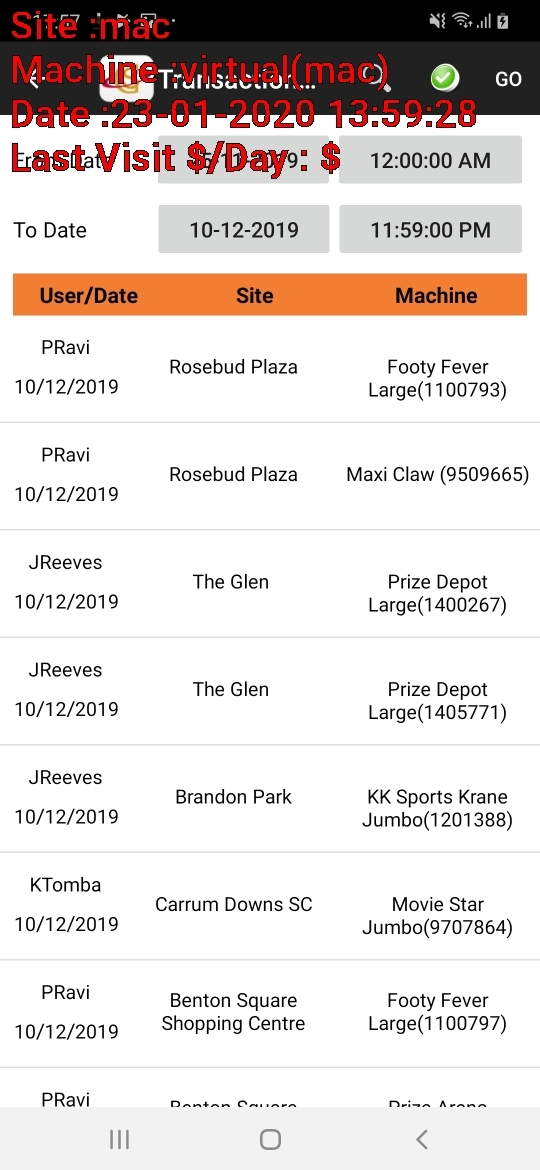Viewport: 540px width, 1170px height.
Task: Tap the app logo icon
Action: point(127,79)
